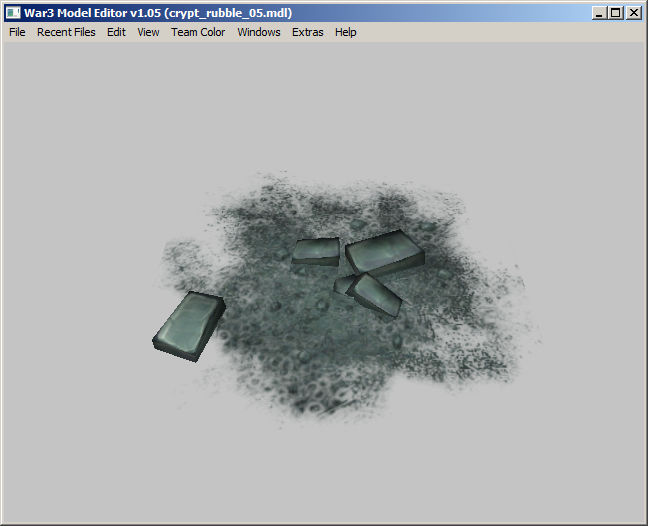This screenshot has height=526, width=648.
Task: Click the crypt_rubble_05.mdl title bar text
Action: click(x=228, y=13)
